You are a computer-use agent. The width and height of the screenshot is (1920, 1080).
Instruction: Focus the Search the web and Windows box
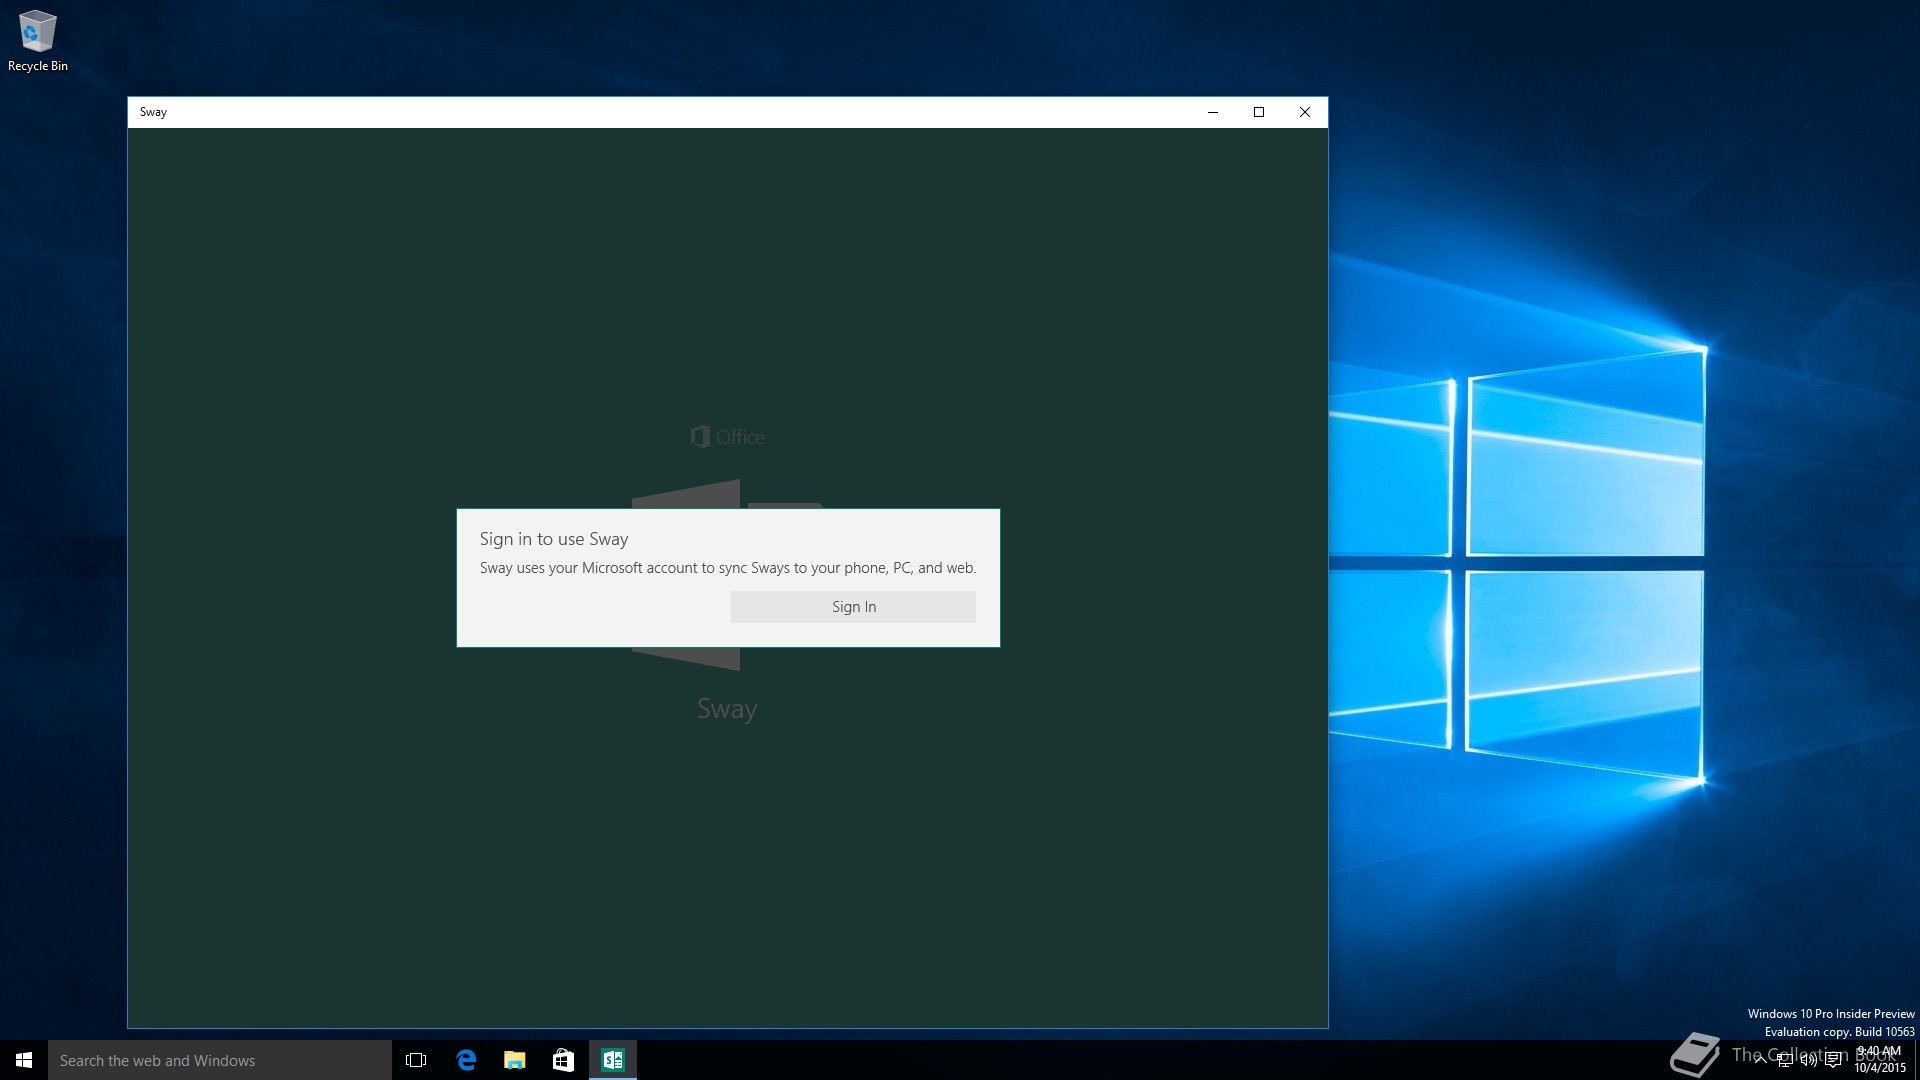click(220, 1060)
